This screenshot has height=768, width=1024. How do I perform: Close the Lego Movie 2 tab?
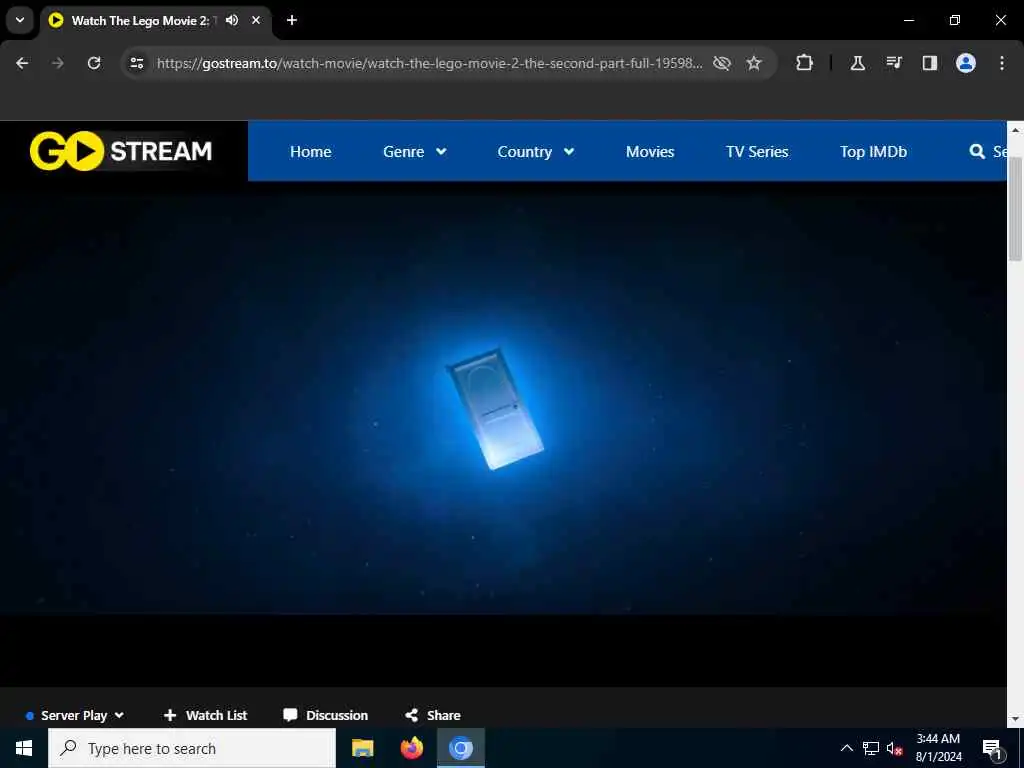[256, 20]
